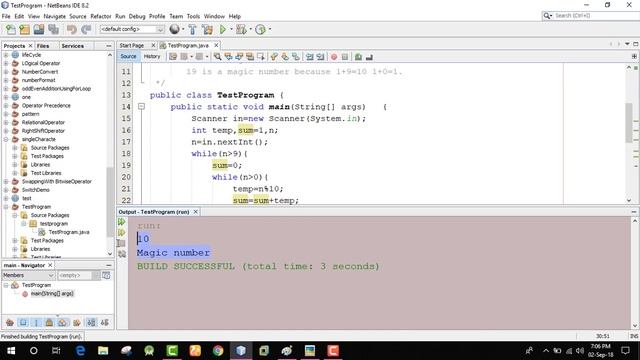Click the Comment icon in editor toolbar

click(x=358, y=57)
